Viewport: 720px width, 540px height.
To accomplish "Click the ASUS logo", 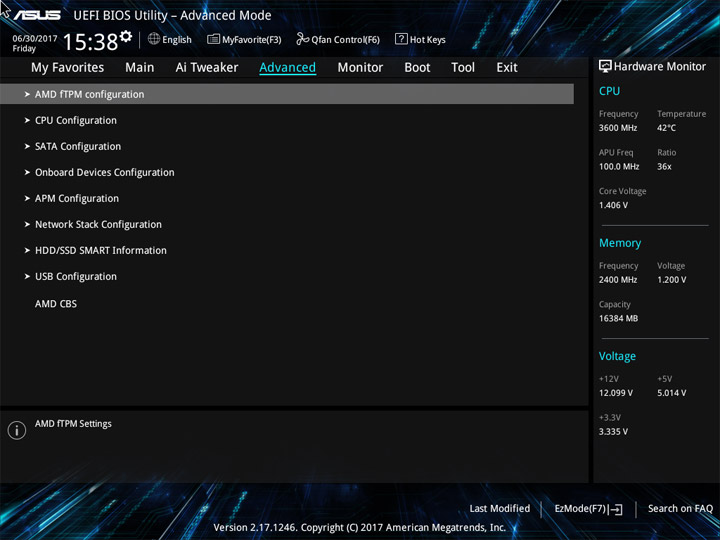I will coord(37,15).
